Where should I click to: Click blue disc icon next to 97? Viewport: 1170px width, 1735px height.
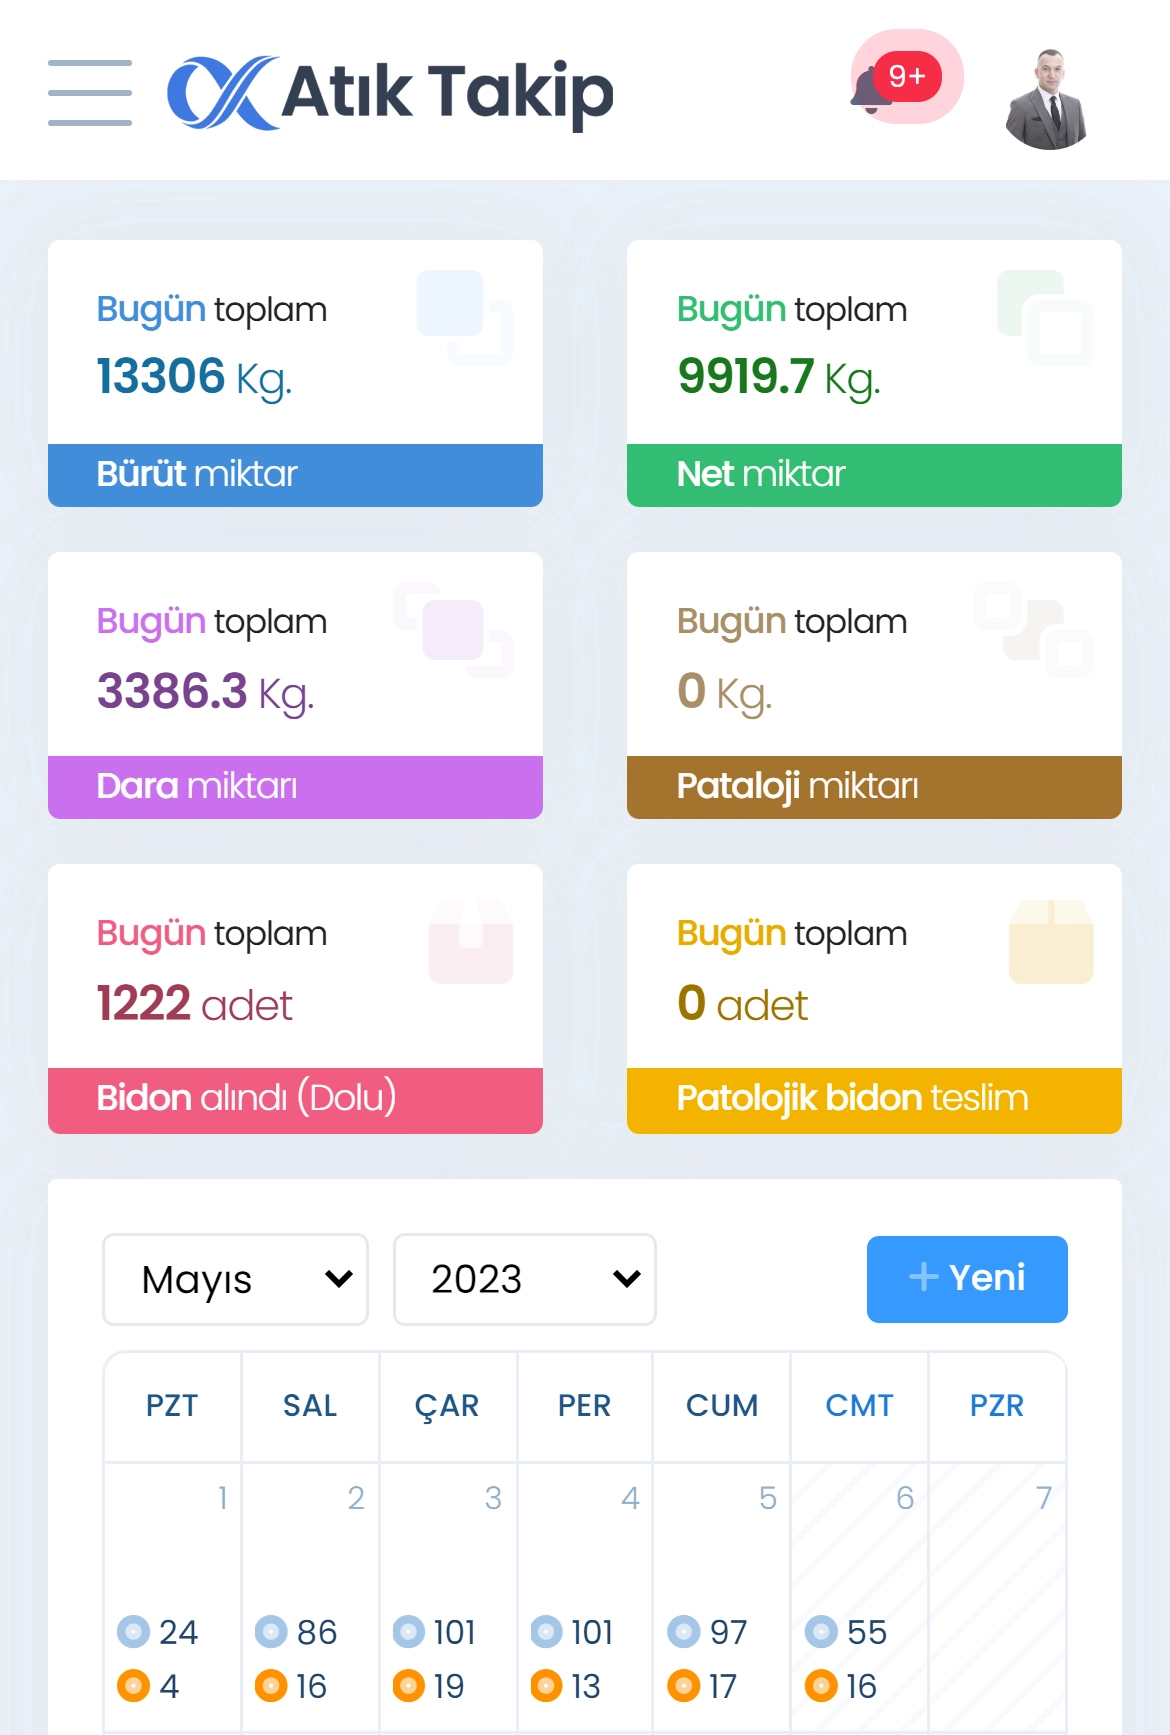point(684,1632)
